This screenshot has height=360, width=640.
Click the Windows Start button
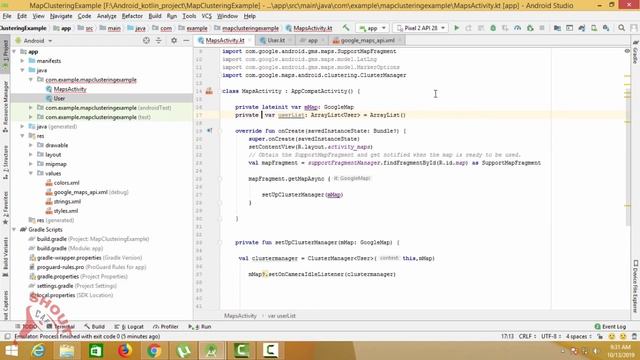tap(11, 351)
